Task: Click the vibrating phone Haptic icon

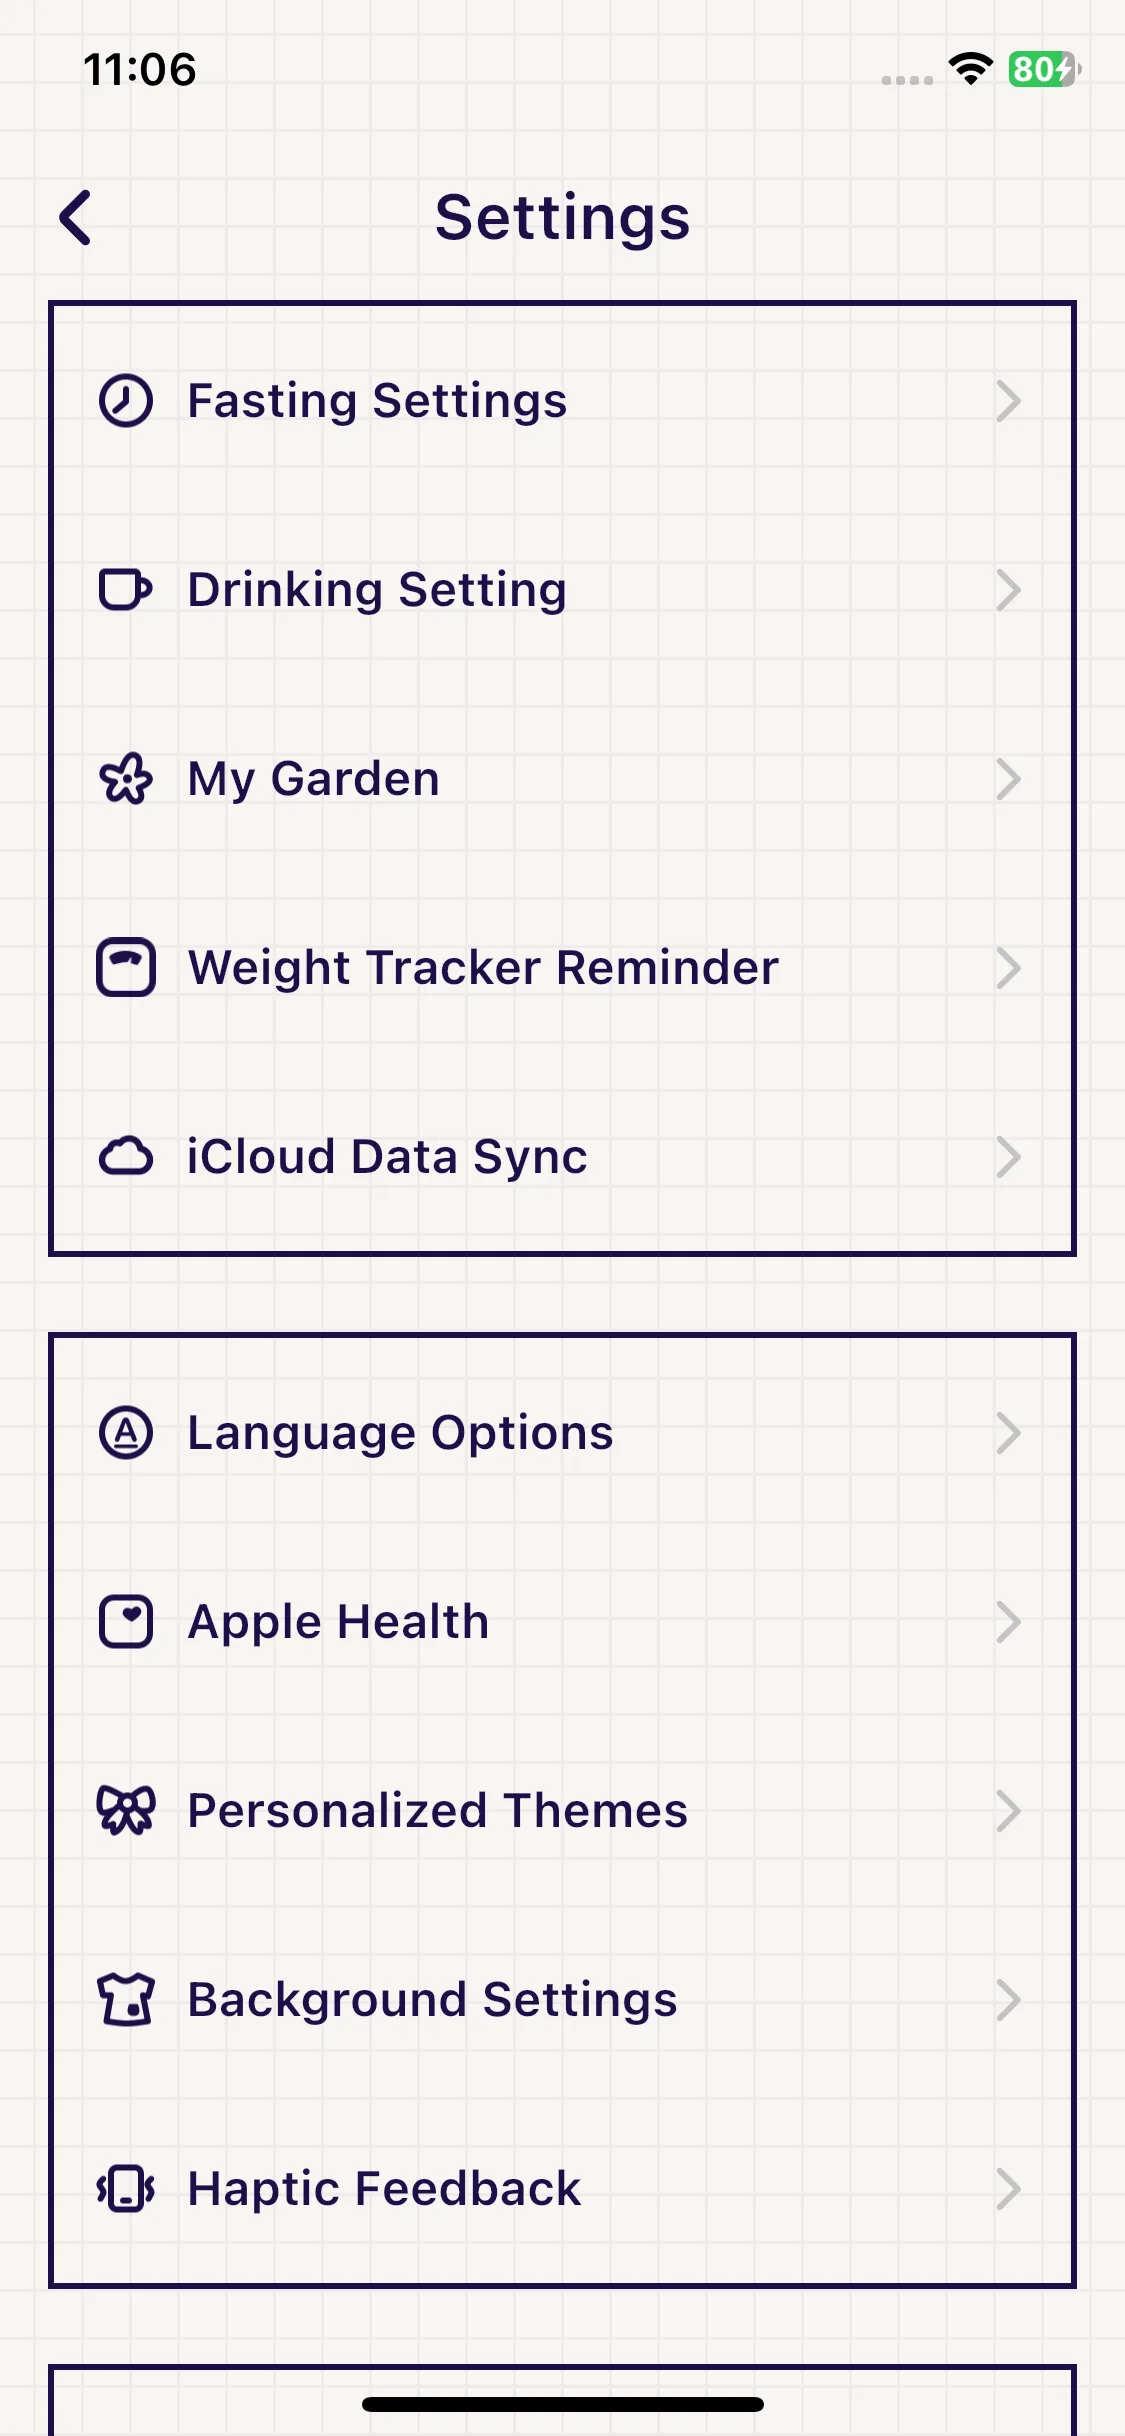Action: point(126,2188)
